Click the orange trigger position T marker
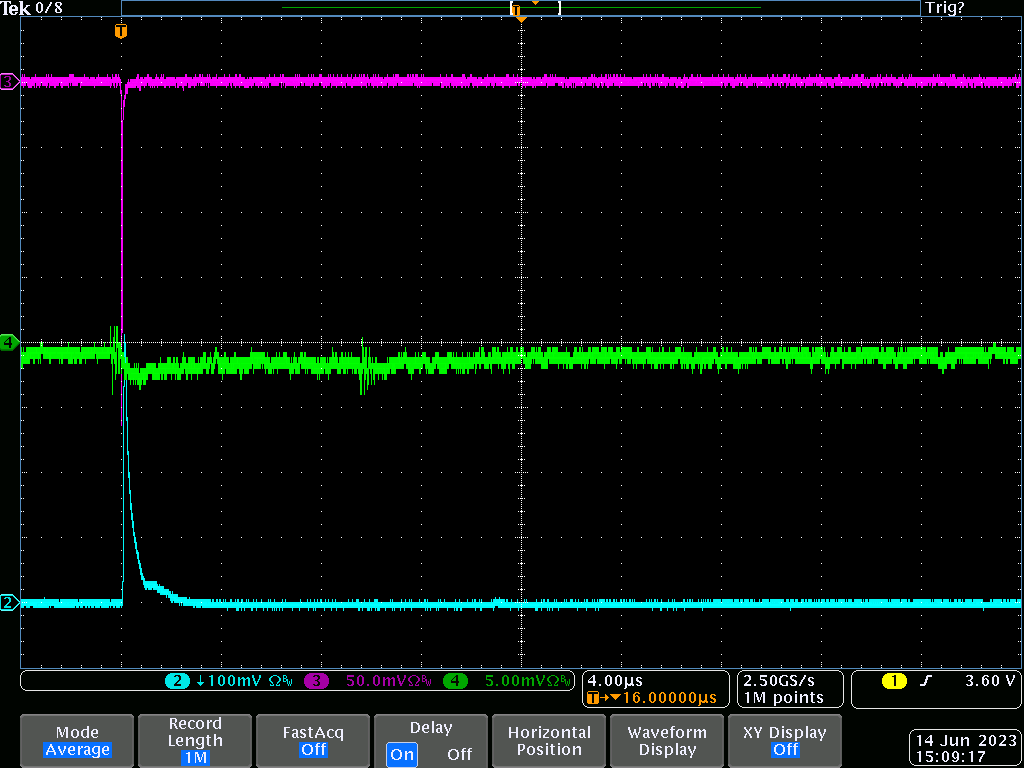This screenshot has width=1024, height=768. pos(121,32)
